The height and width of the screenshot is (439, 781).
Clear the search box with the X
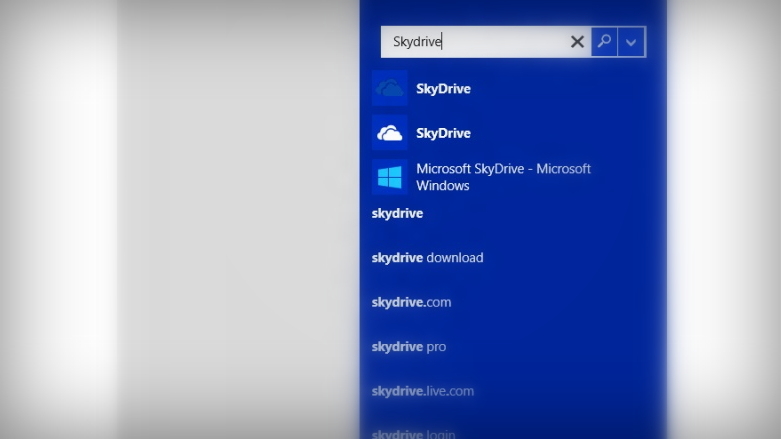coord(577,41)
